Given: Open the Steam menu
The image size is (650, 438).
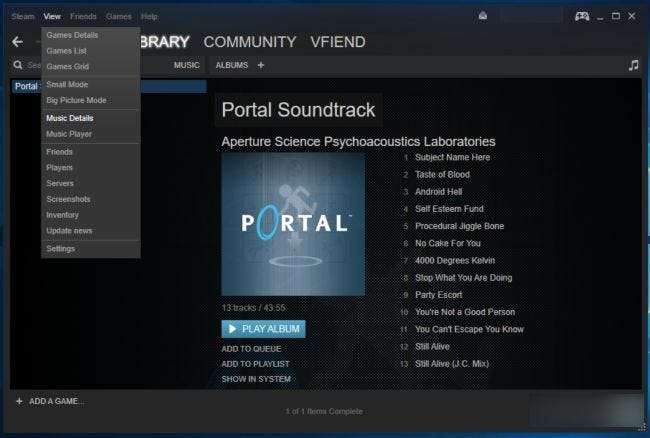Looking at the screenshot, I should point(23,17).
